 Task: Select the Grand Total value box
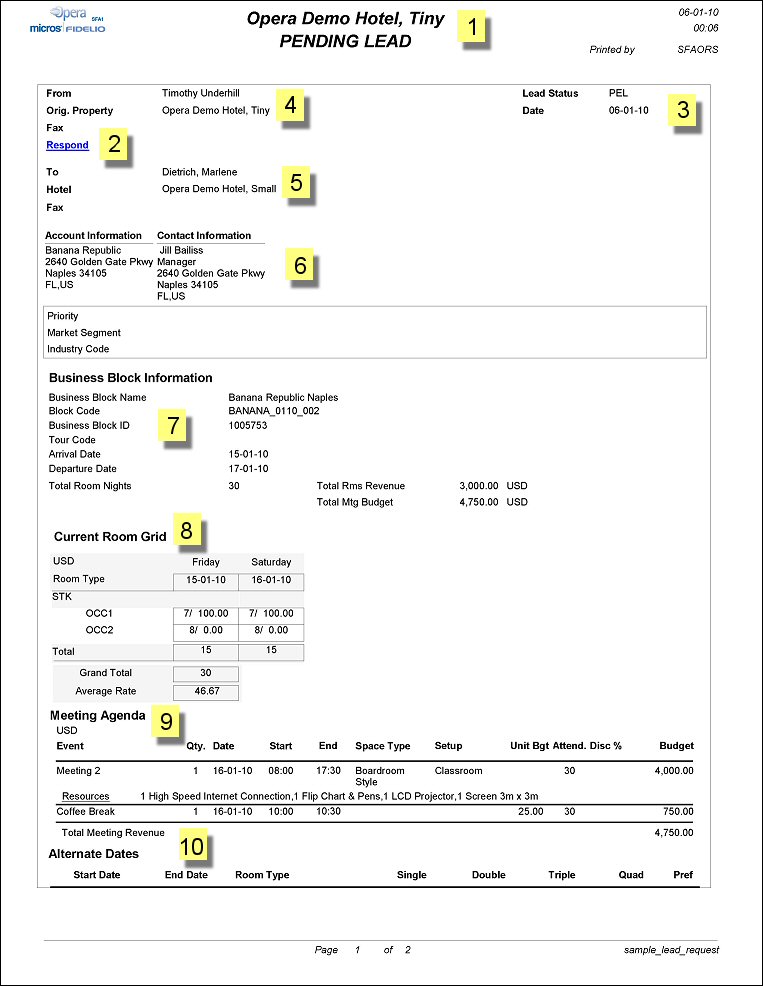206,673
